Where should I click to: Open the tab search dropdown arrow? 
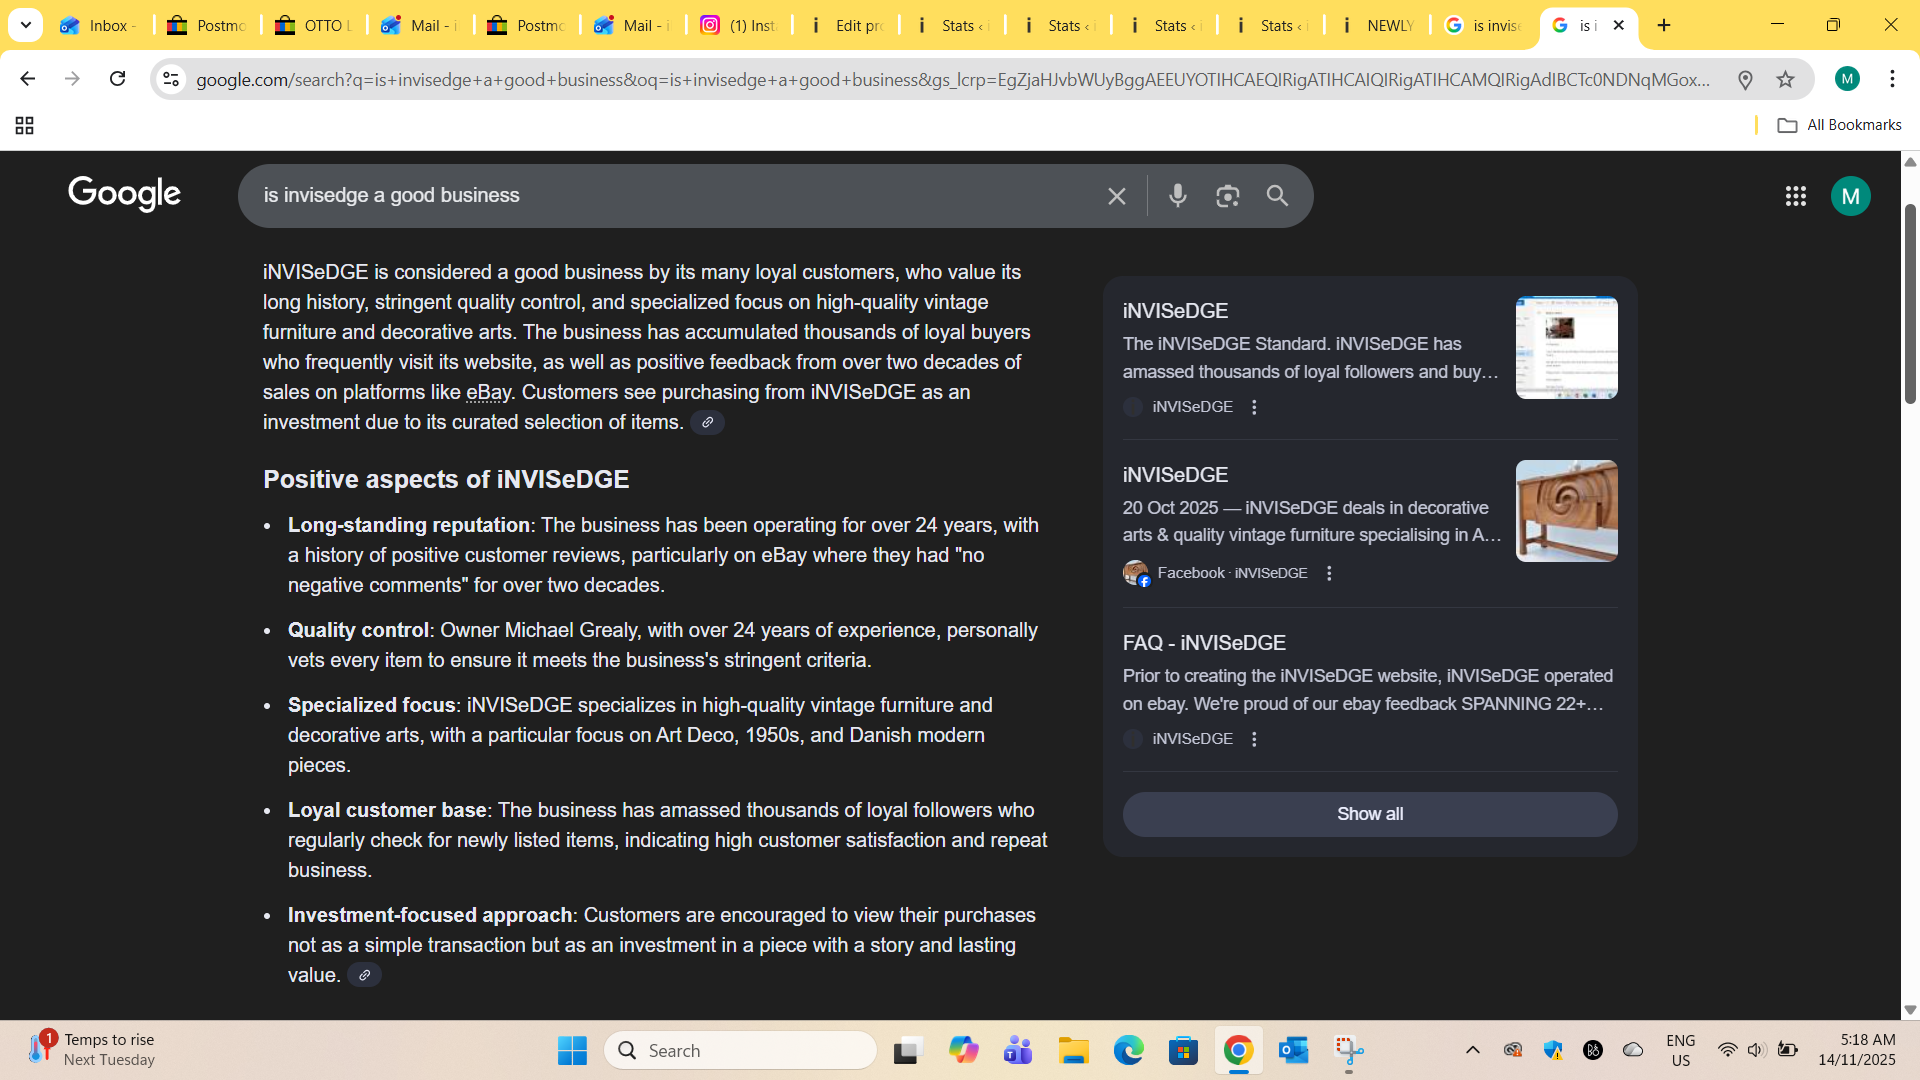coord(26,25)
